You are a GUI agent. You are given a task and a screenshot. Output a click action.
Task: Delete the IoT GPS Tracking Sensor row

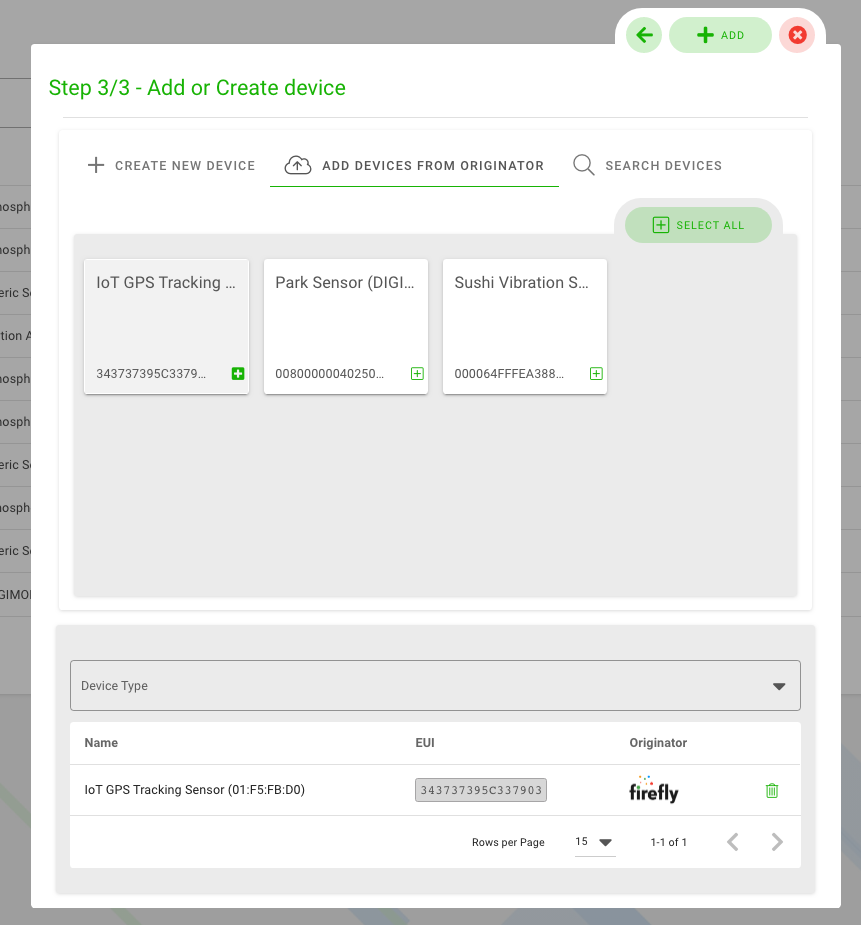(x=771, y=790)
